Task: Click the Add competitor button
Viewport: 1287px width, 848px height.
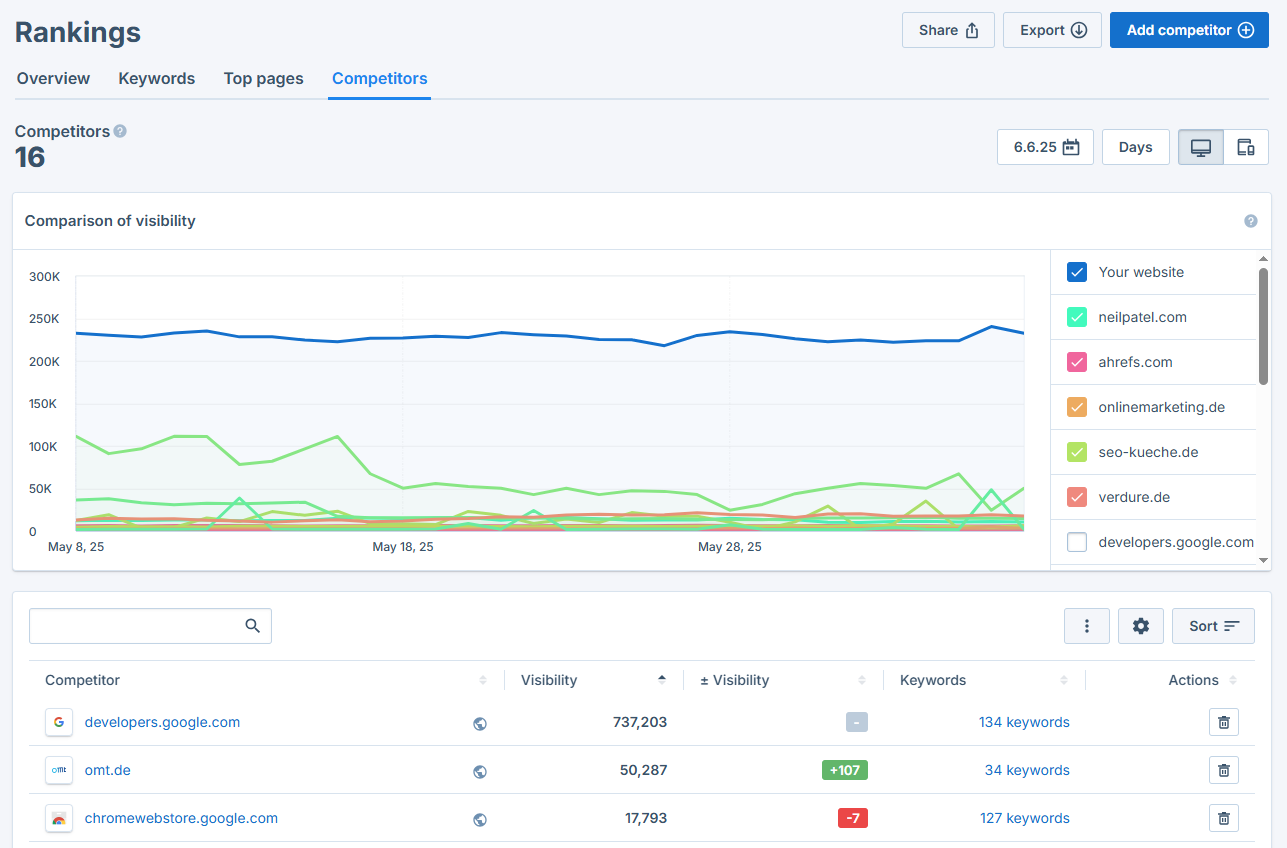Action: (1189, 30)
